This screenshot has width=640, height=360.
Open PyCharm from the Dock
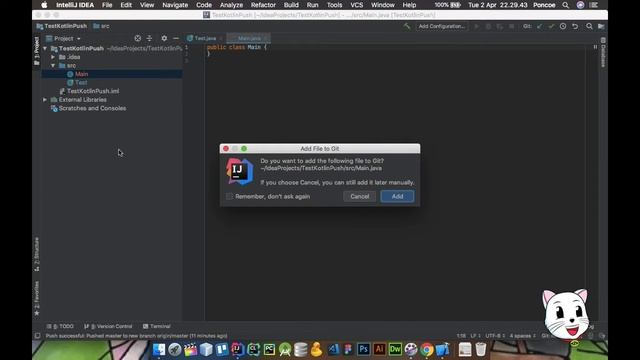[x=269, y=349]
